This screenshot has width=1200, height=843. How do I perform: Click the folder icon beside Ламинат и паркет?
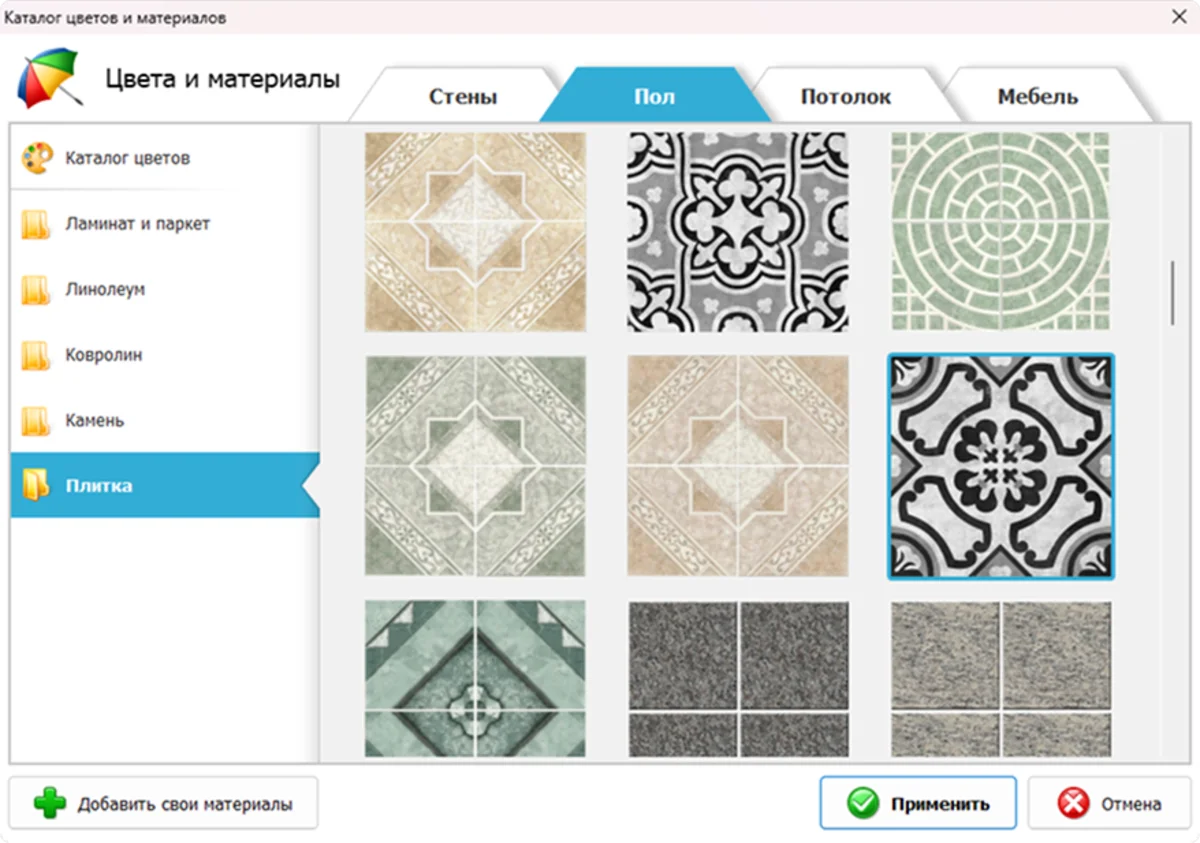(37, 224)
